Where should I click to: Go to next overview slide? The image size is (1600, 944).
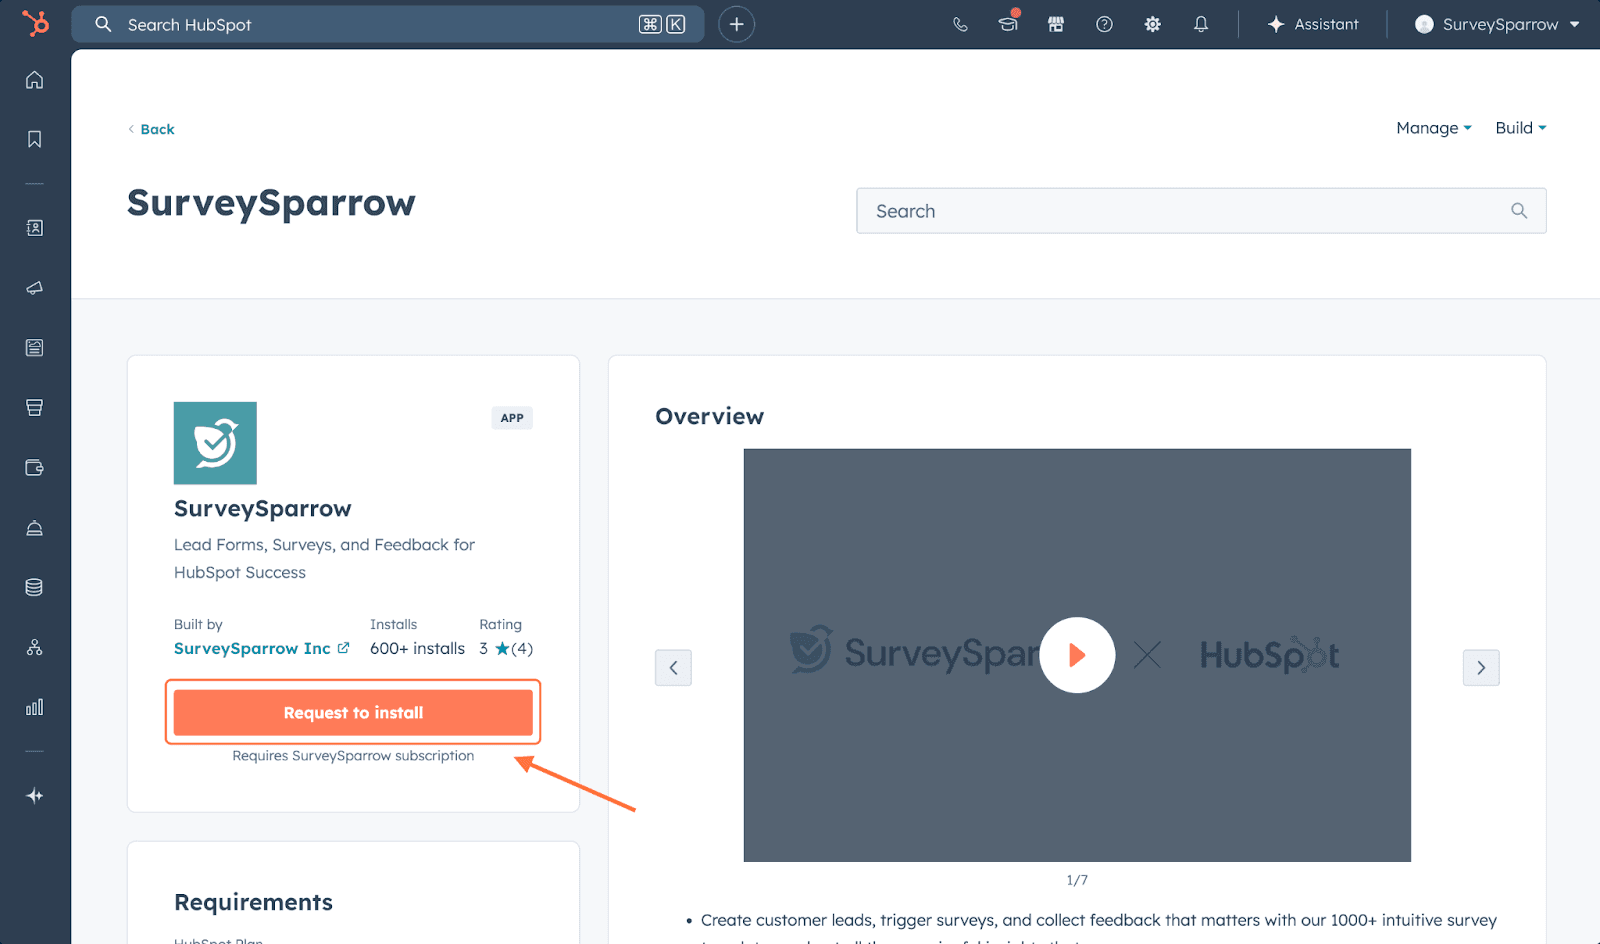pyautogui.click(x=1480, y=667)
